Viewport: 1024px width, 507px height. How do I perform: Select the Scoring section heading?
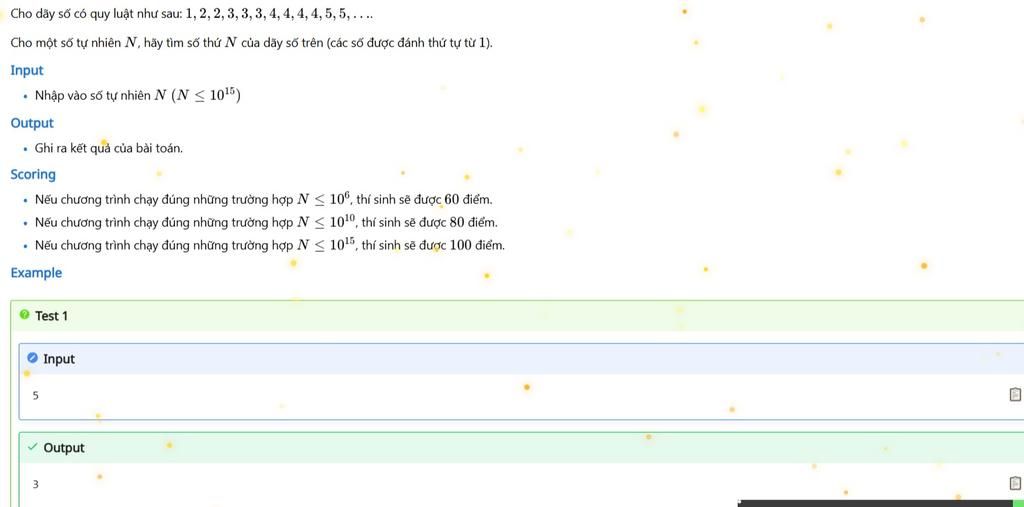[33, 174]
